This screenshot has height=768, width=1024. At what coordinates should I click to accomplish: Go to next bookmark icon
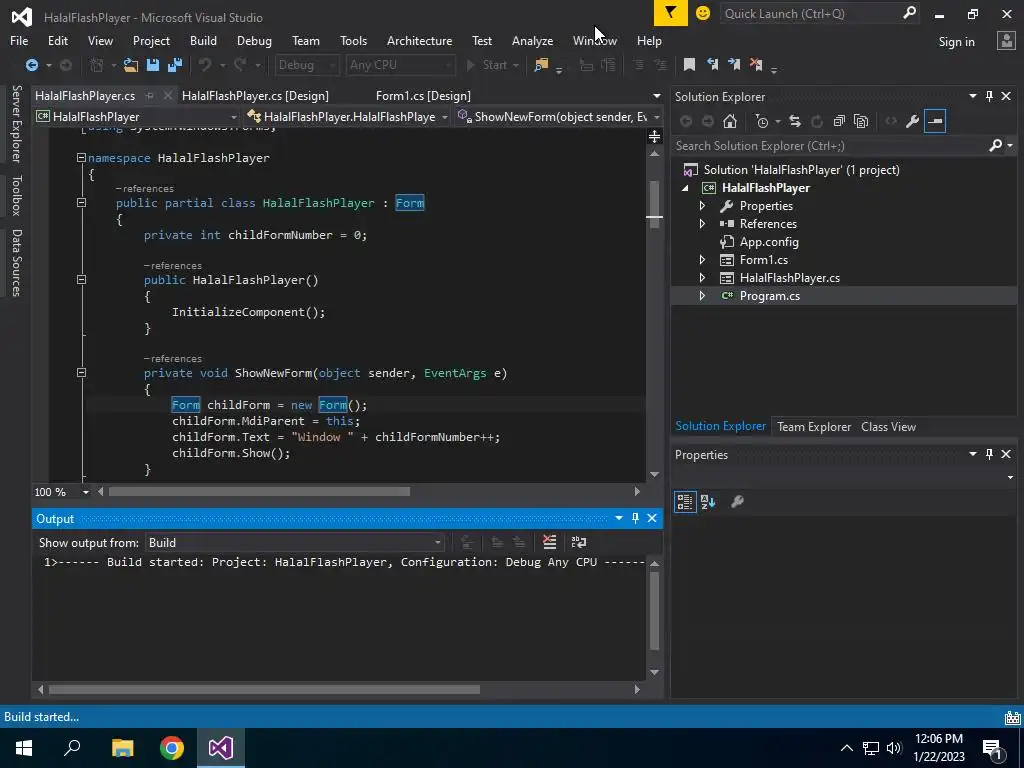[x=734, y=65]
